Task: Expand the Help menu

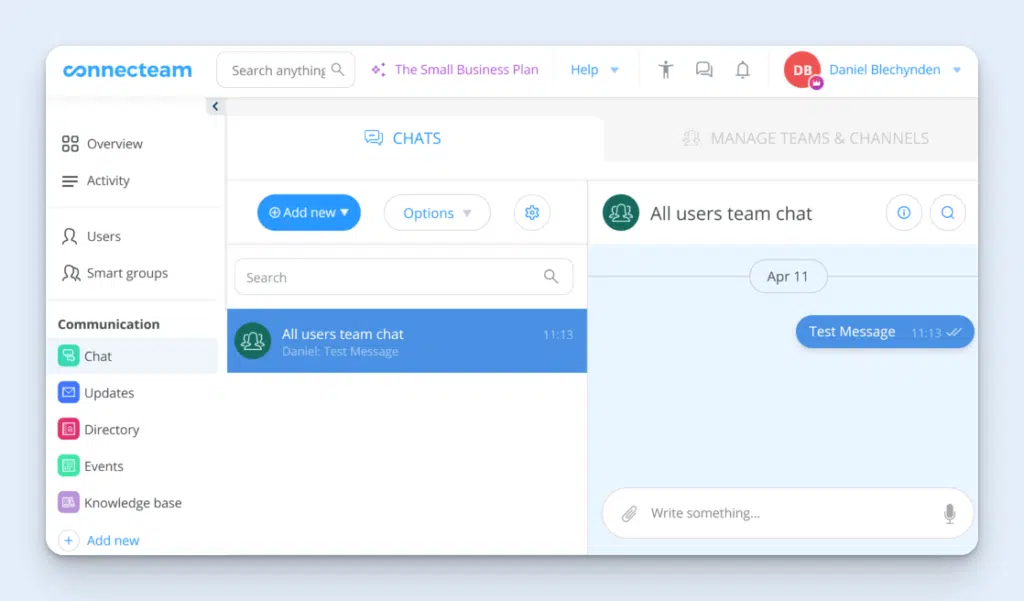Action: pyautogui.click(x=594, y=70)
